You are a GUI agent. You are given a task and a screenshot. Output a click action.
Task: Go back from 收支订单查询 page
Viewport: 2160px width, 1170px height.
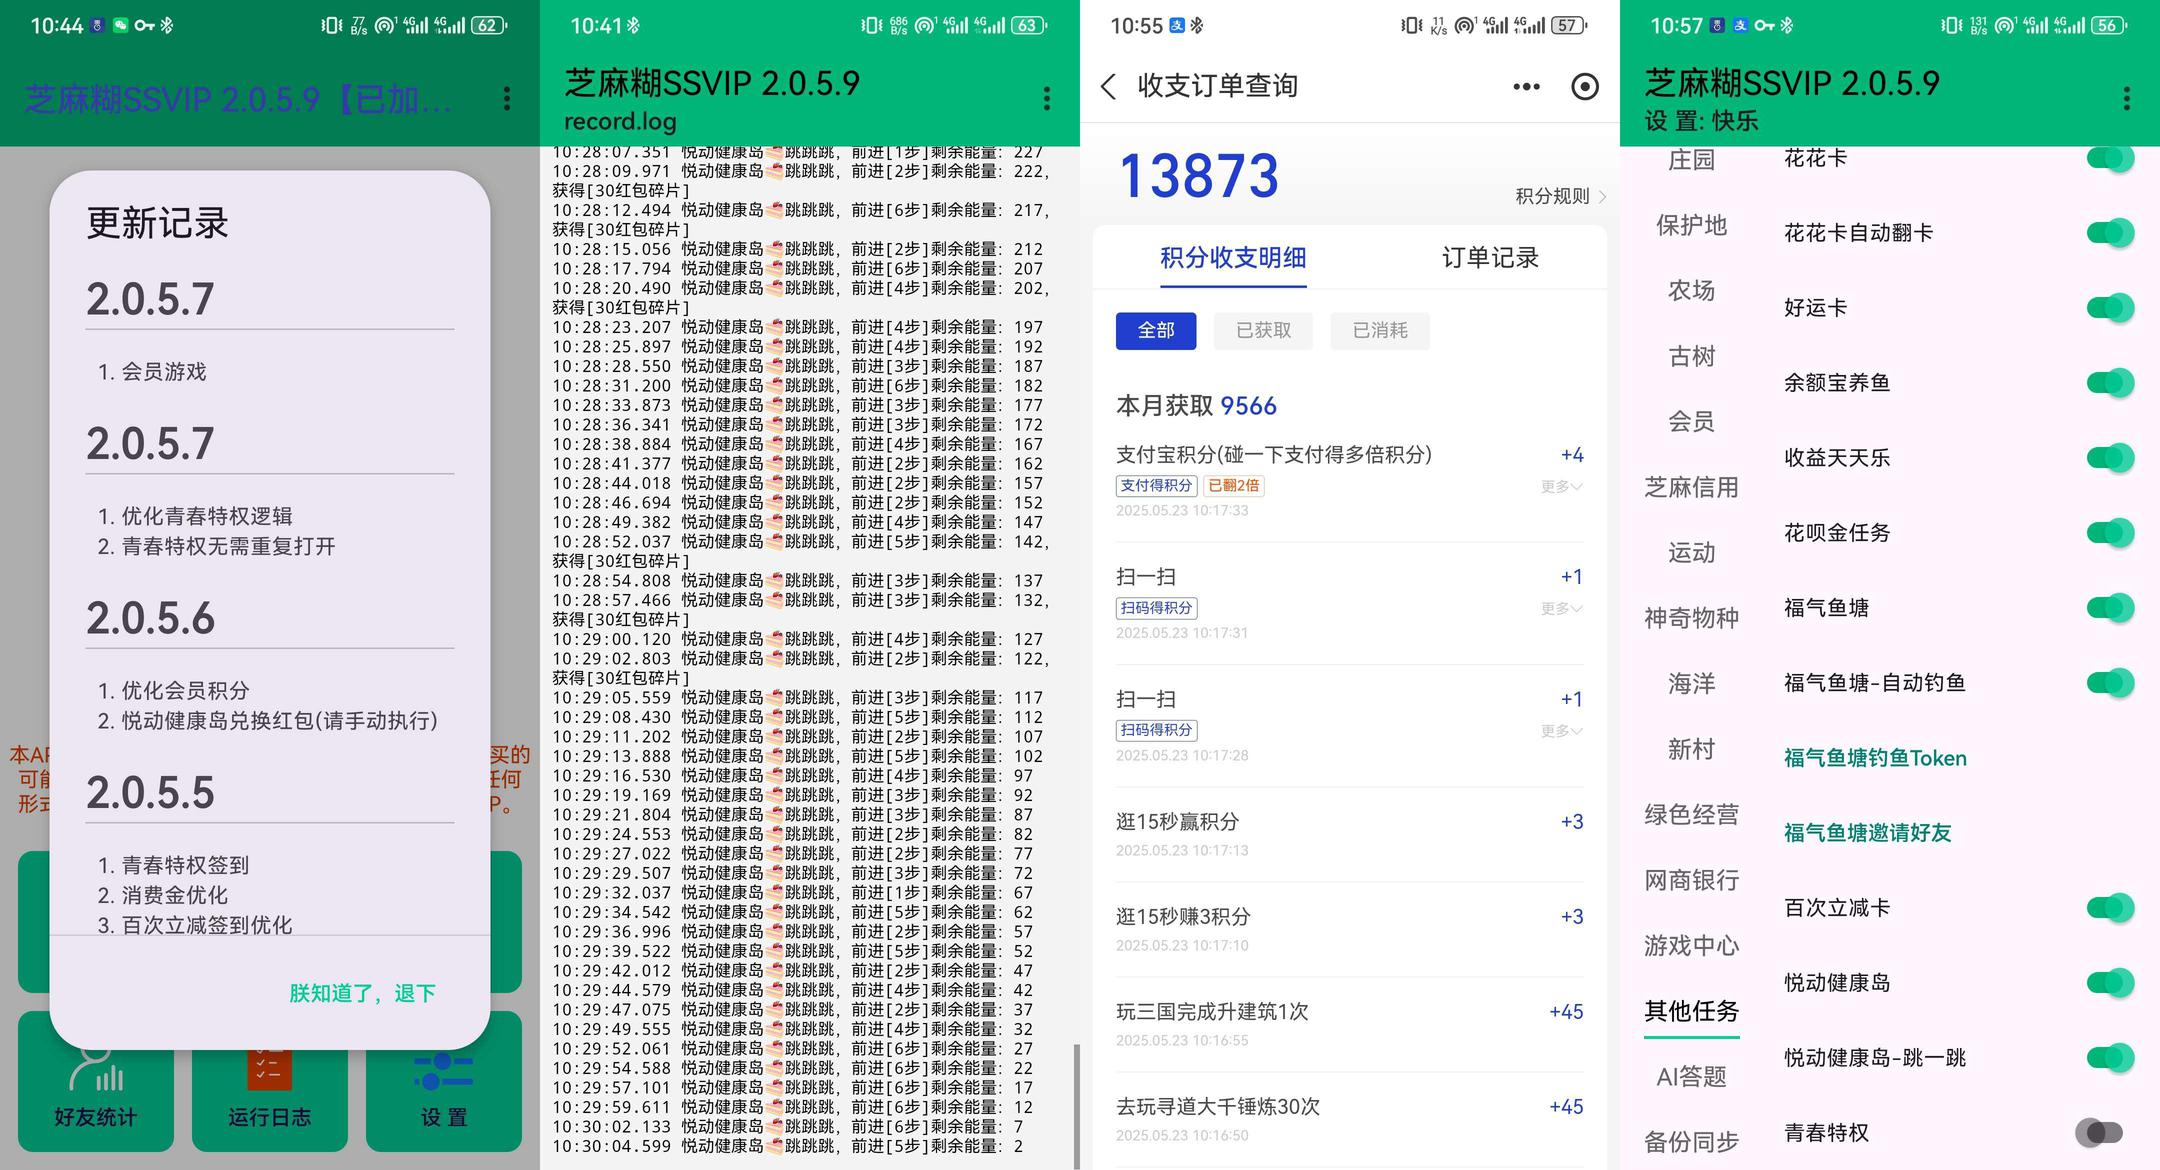[1108, 87]
